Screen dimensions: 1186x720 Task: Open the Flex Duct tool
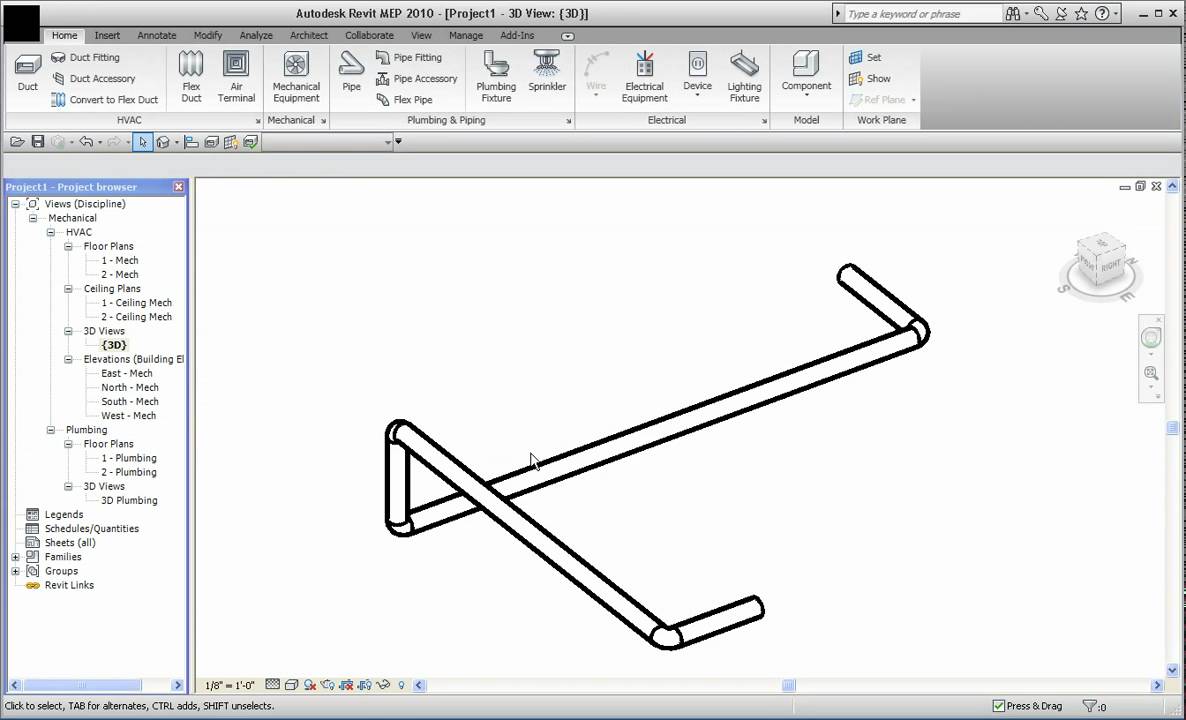click(x=190, y=75)
